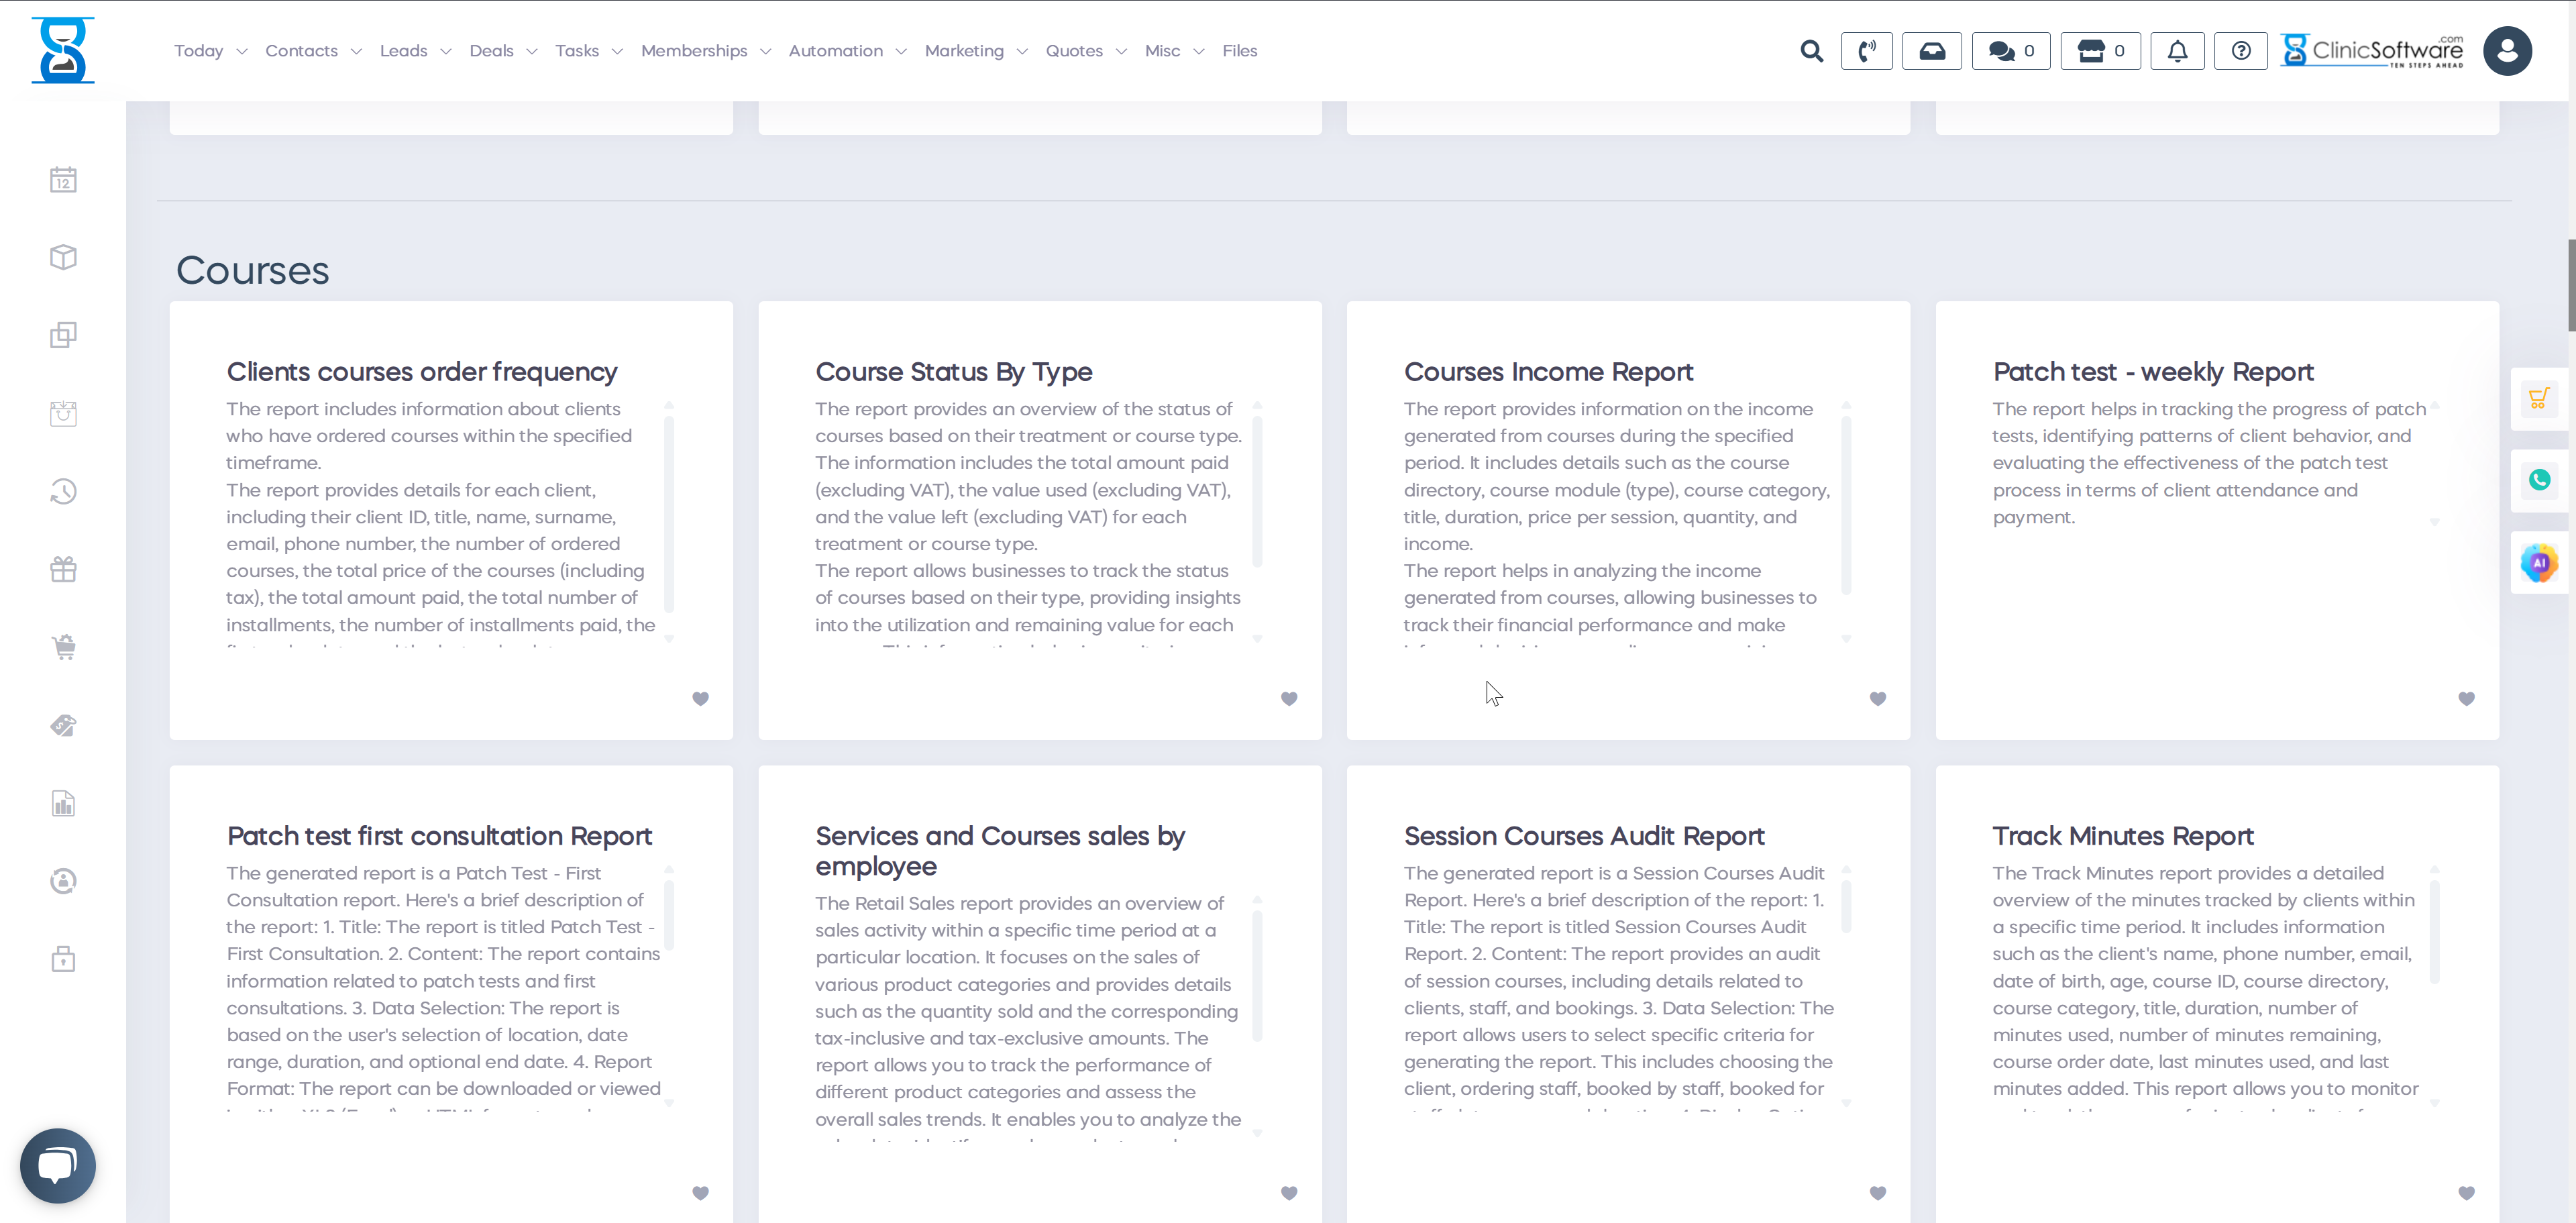Open the help question mark icon
The image size is (2576, 1223).
[x=2241, y=50]
